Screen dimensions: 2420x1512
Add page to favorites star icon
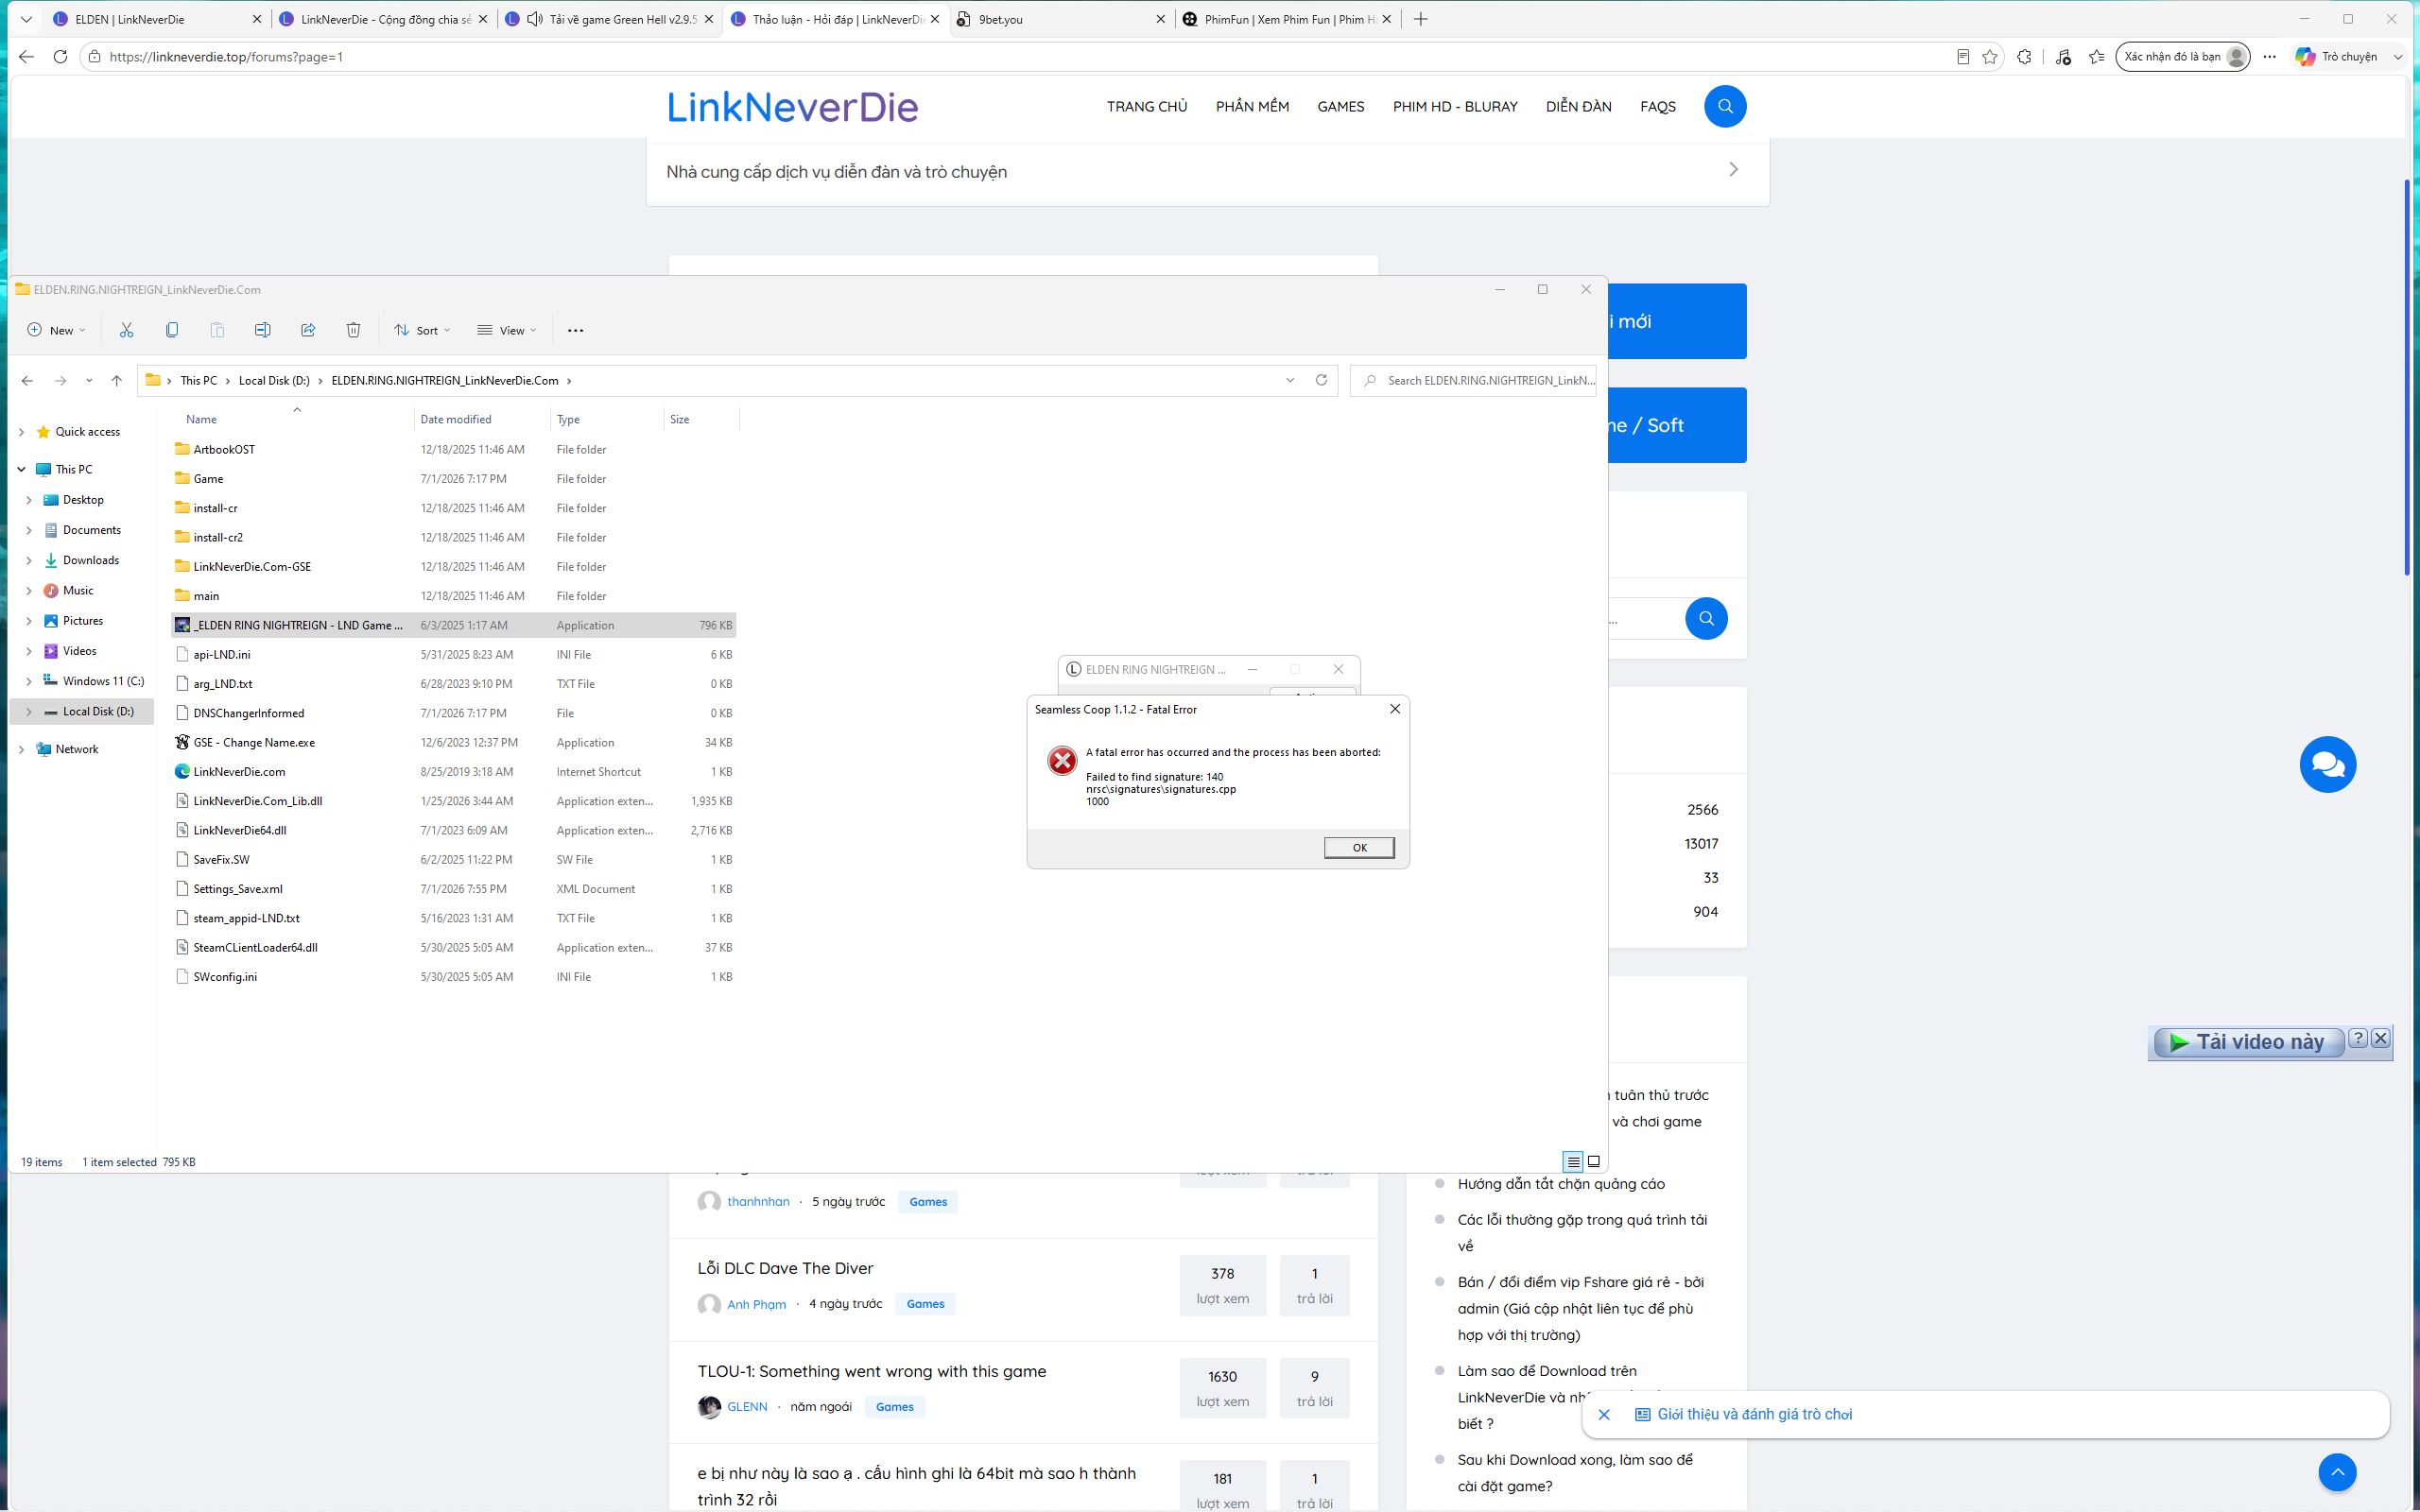coord(1990,57)
